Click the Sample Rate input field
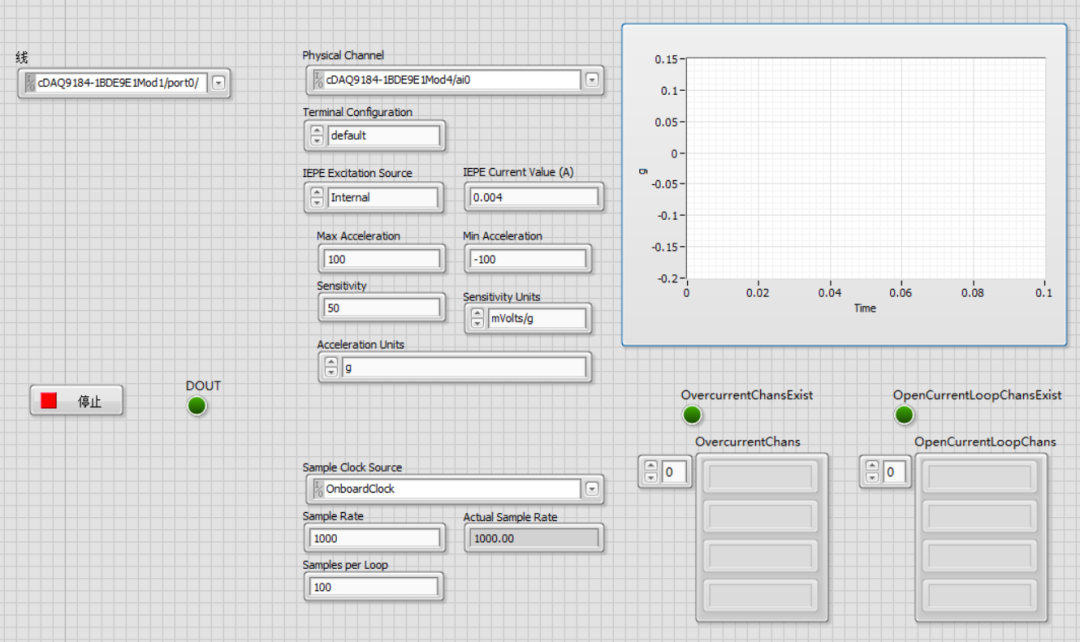Image resolution: width=1080 pixels, height=642 pixels. 375,538
